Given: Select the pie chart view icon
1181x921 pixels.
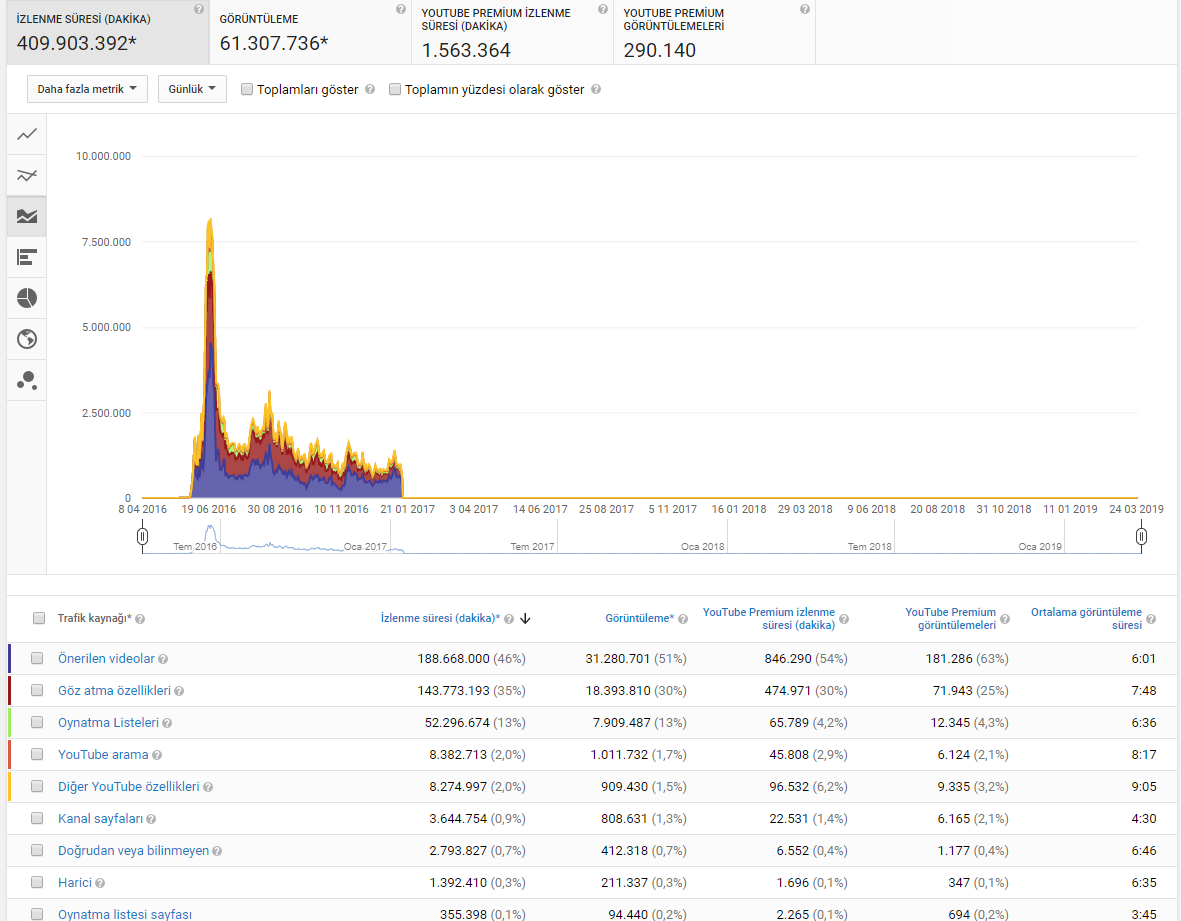Looking at the screenshot, I should [27, 298].
